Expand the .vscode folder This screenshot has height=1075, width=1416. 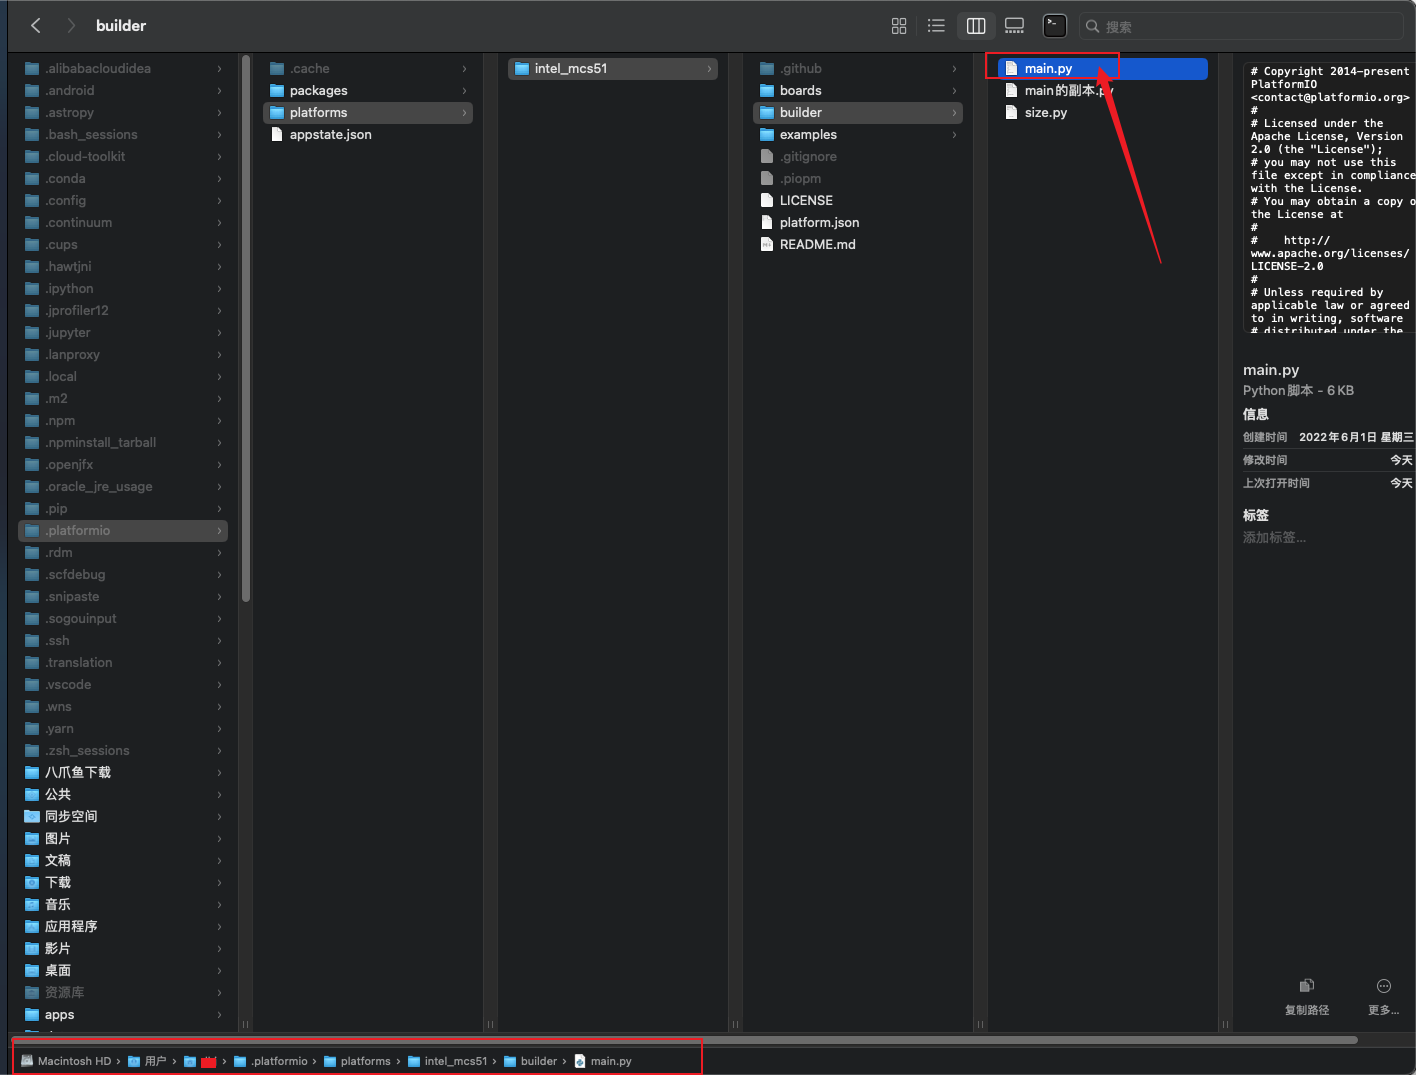coord(219,685)
